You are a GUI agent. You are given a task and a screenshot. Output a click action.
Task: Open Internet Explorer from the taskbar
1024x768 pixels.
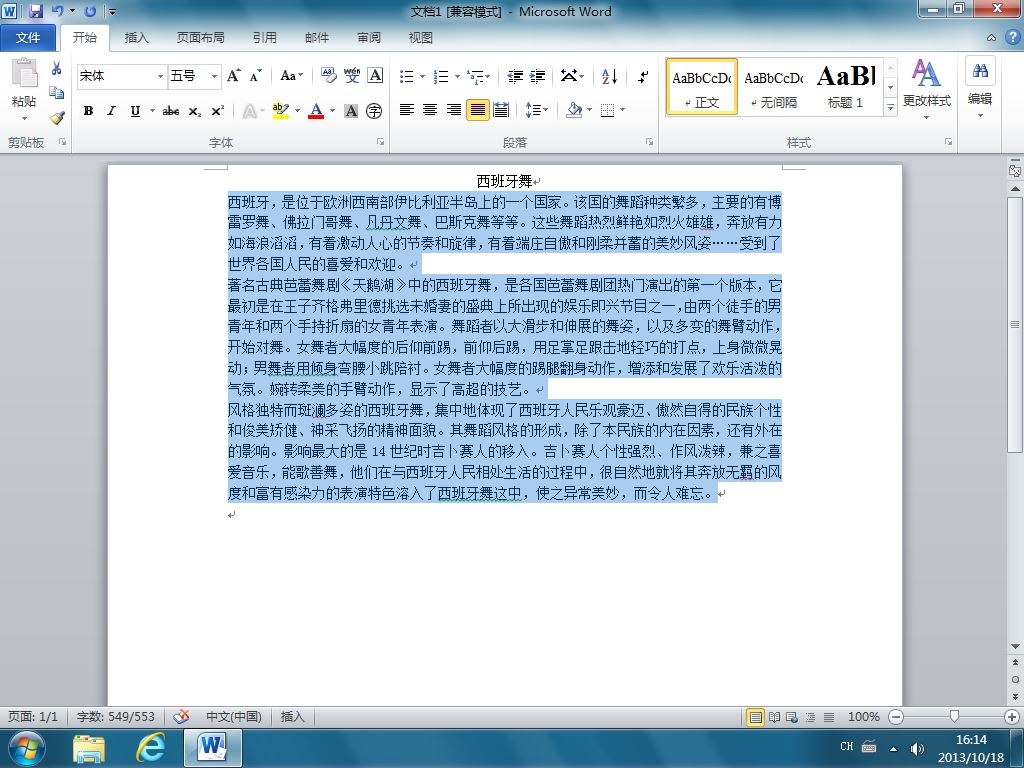[151, 748]
